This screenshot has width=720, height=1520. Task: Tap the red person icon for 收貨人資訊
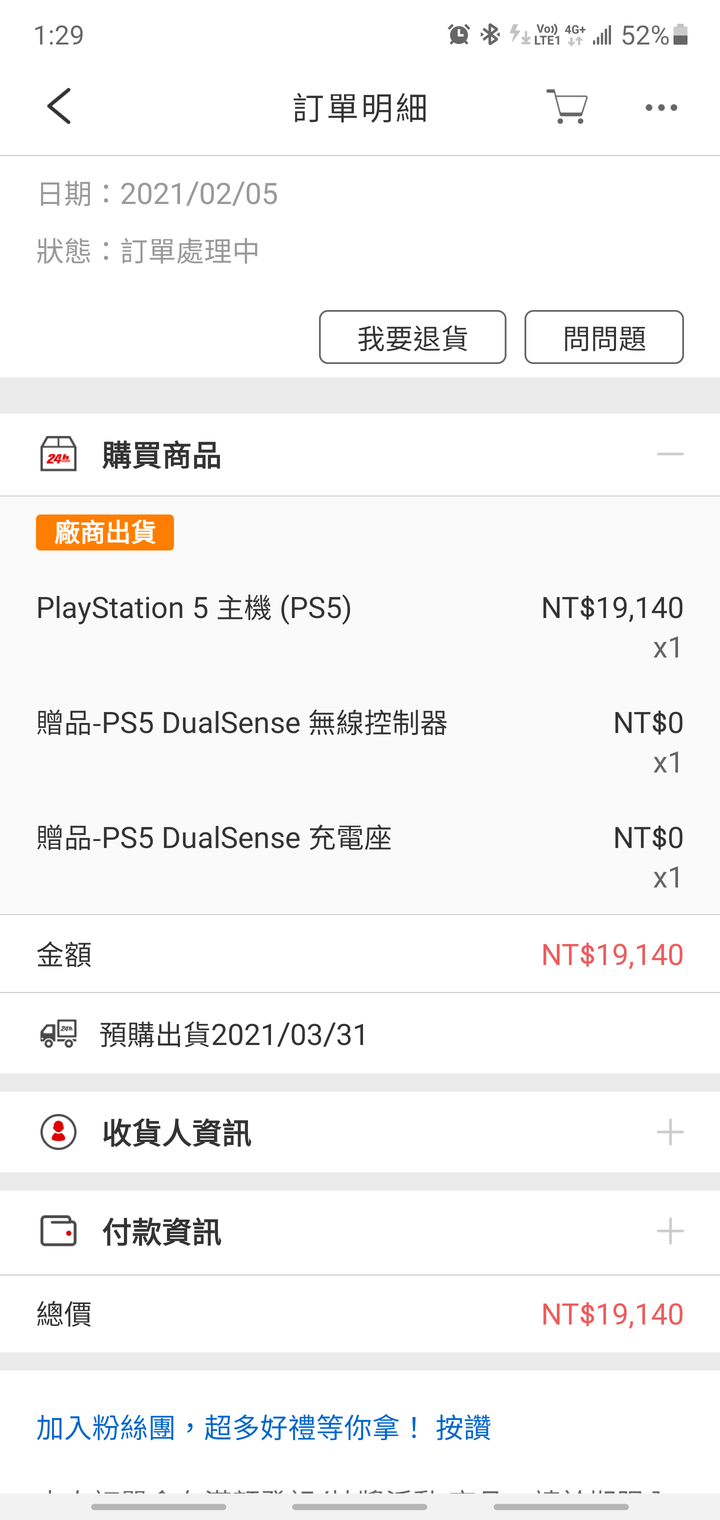(58, 1132)
